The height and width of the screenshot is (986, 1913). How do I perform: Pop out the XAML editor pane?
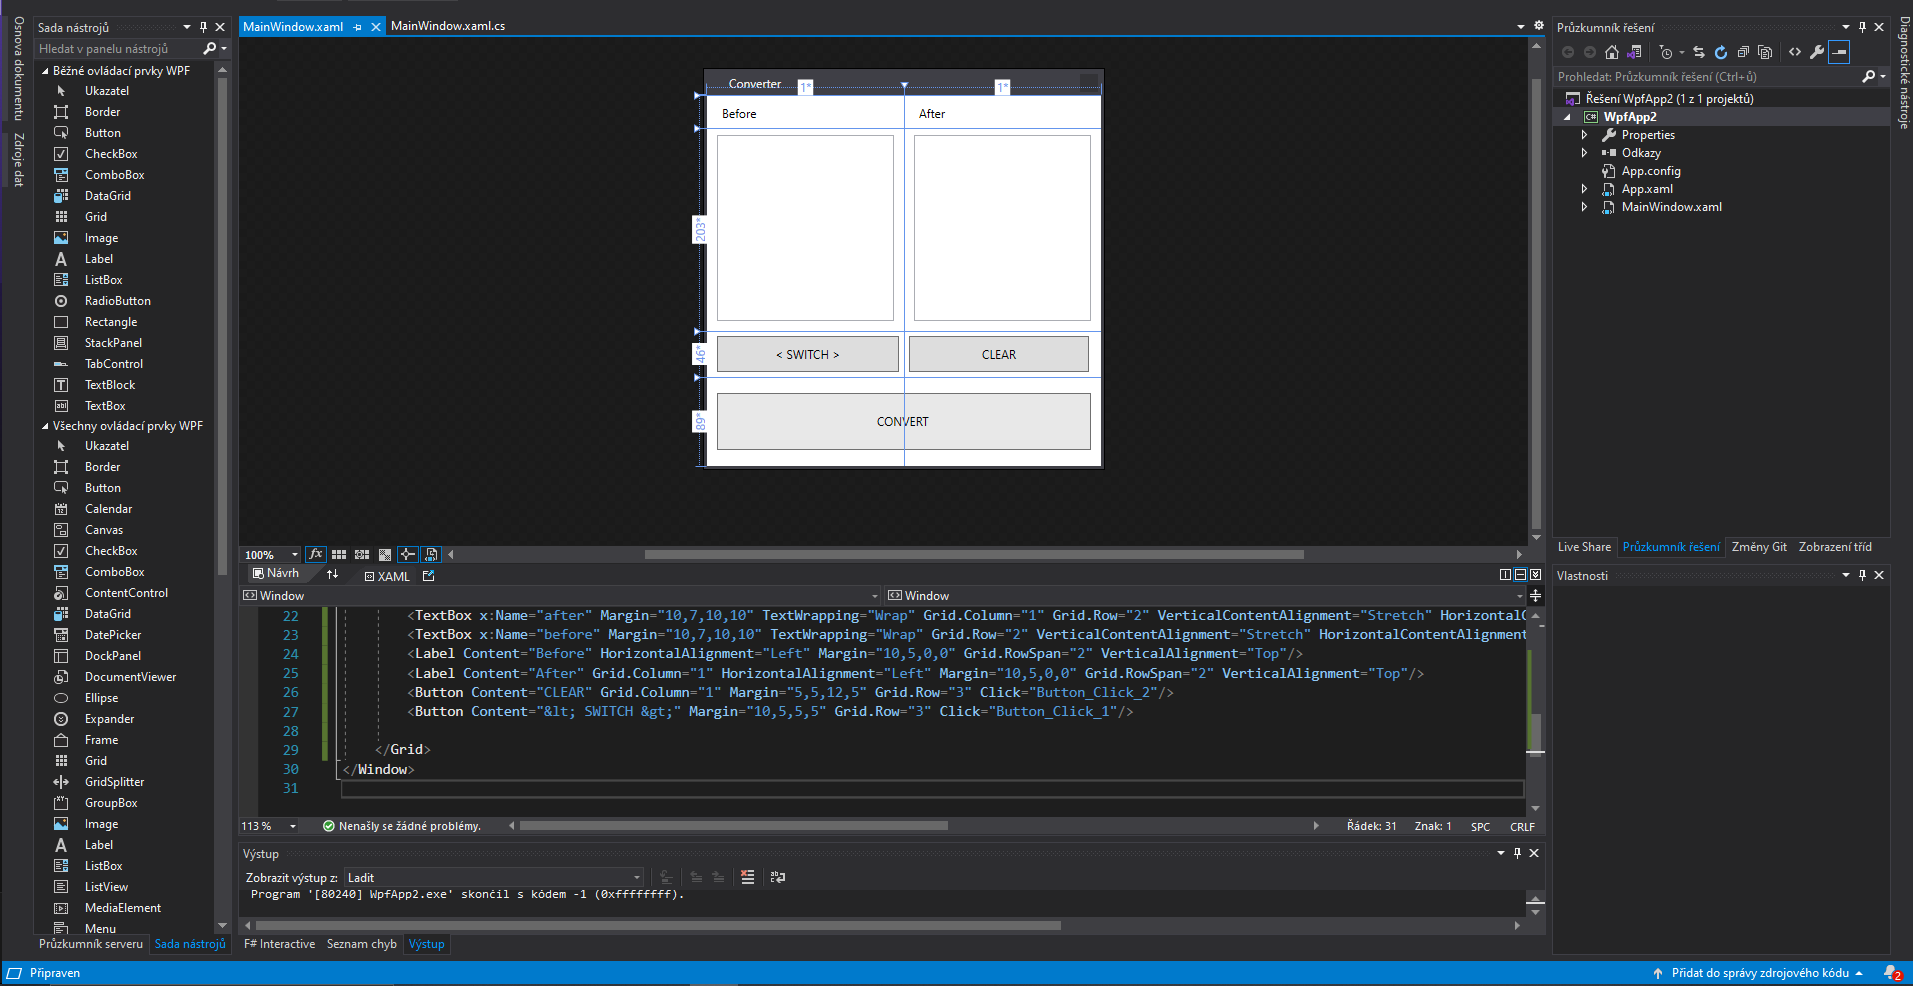pos(429,576)
